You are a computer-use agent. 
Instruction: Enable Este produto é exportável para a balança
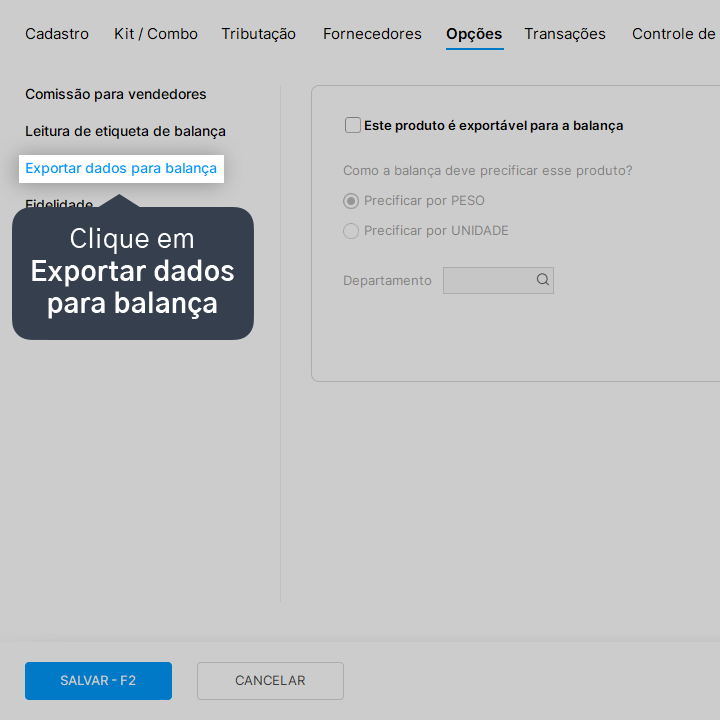pyautogui.click(x=352, y=125)
